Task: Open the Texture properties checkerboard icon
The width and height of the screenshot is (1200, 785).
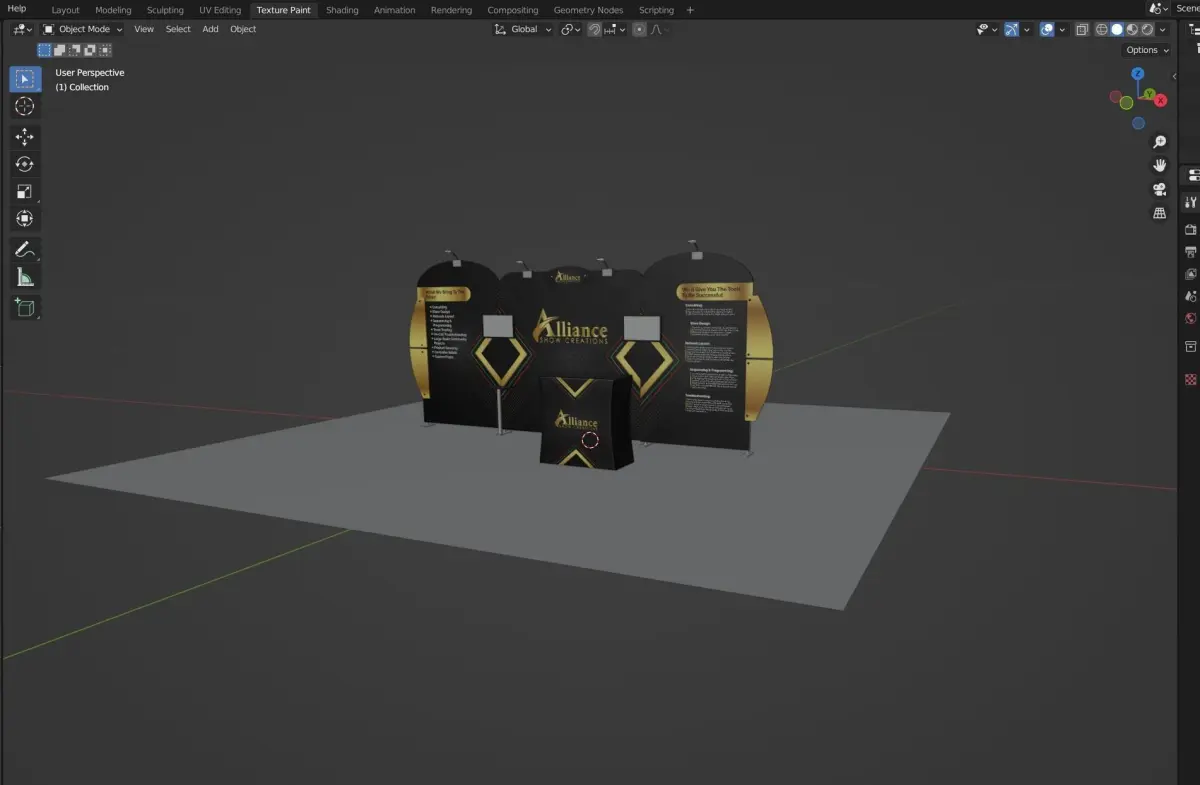Action: [x=1191, y=379]
